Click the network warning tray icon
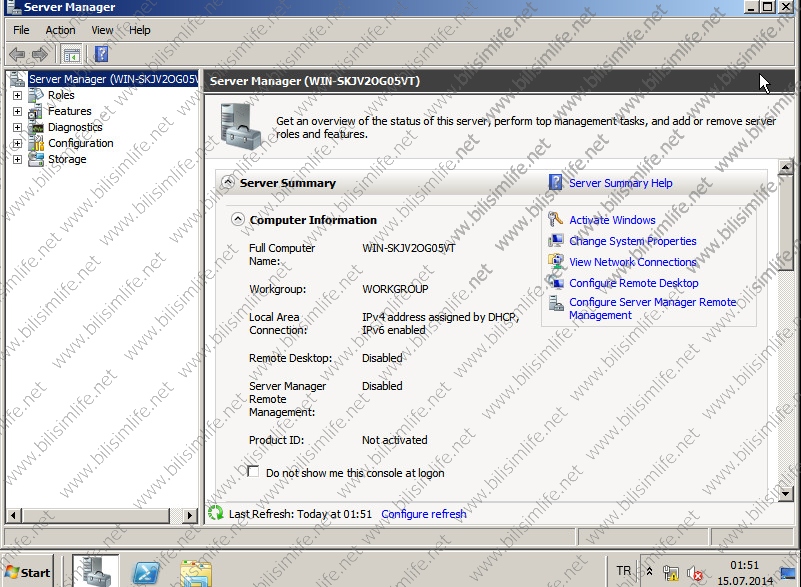Viewport: 801px width, 587px height. [671, 573]
